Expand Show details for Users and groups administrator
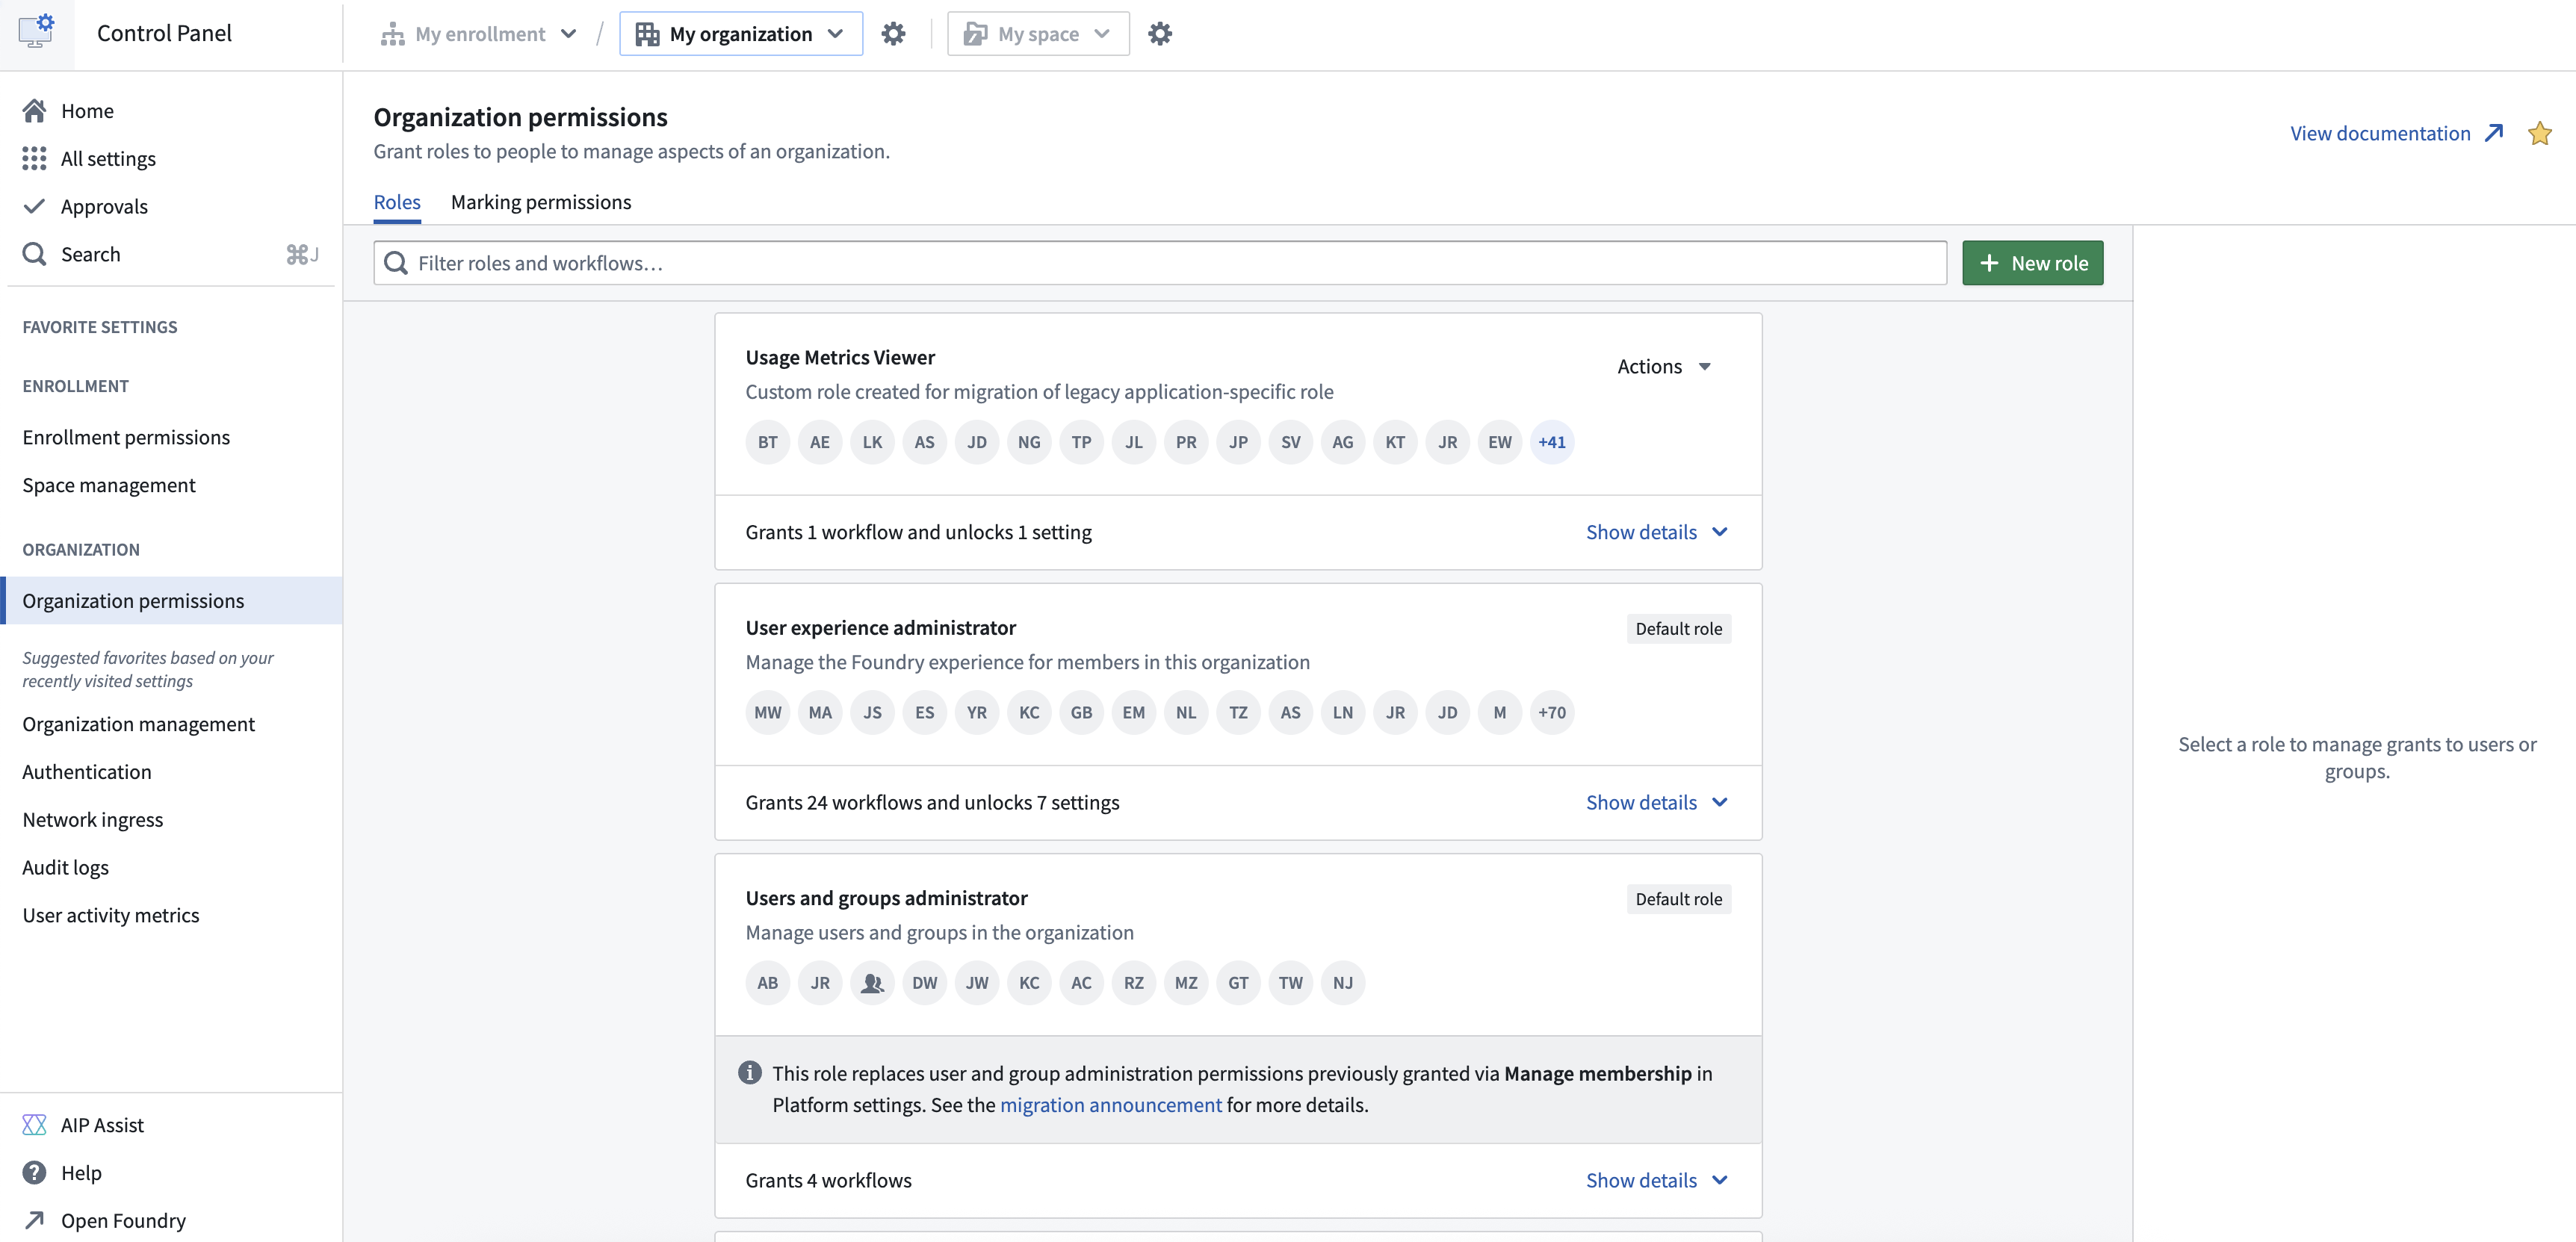 click(1657, 1180)
